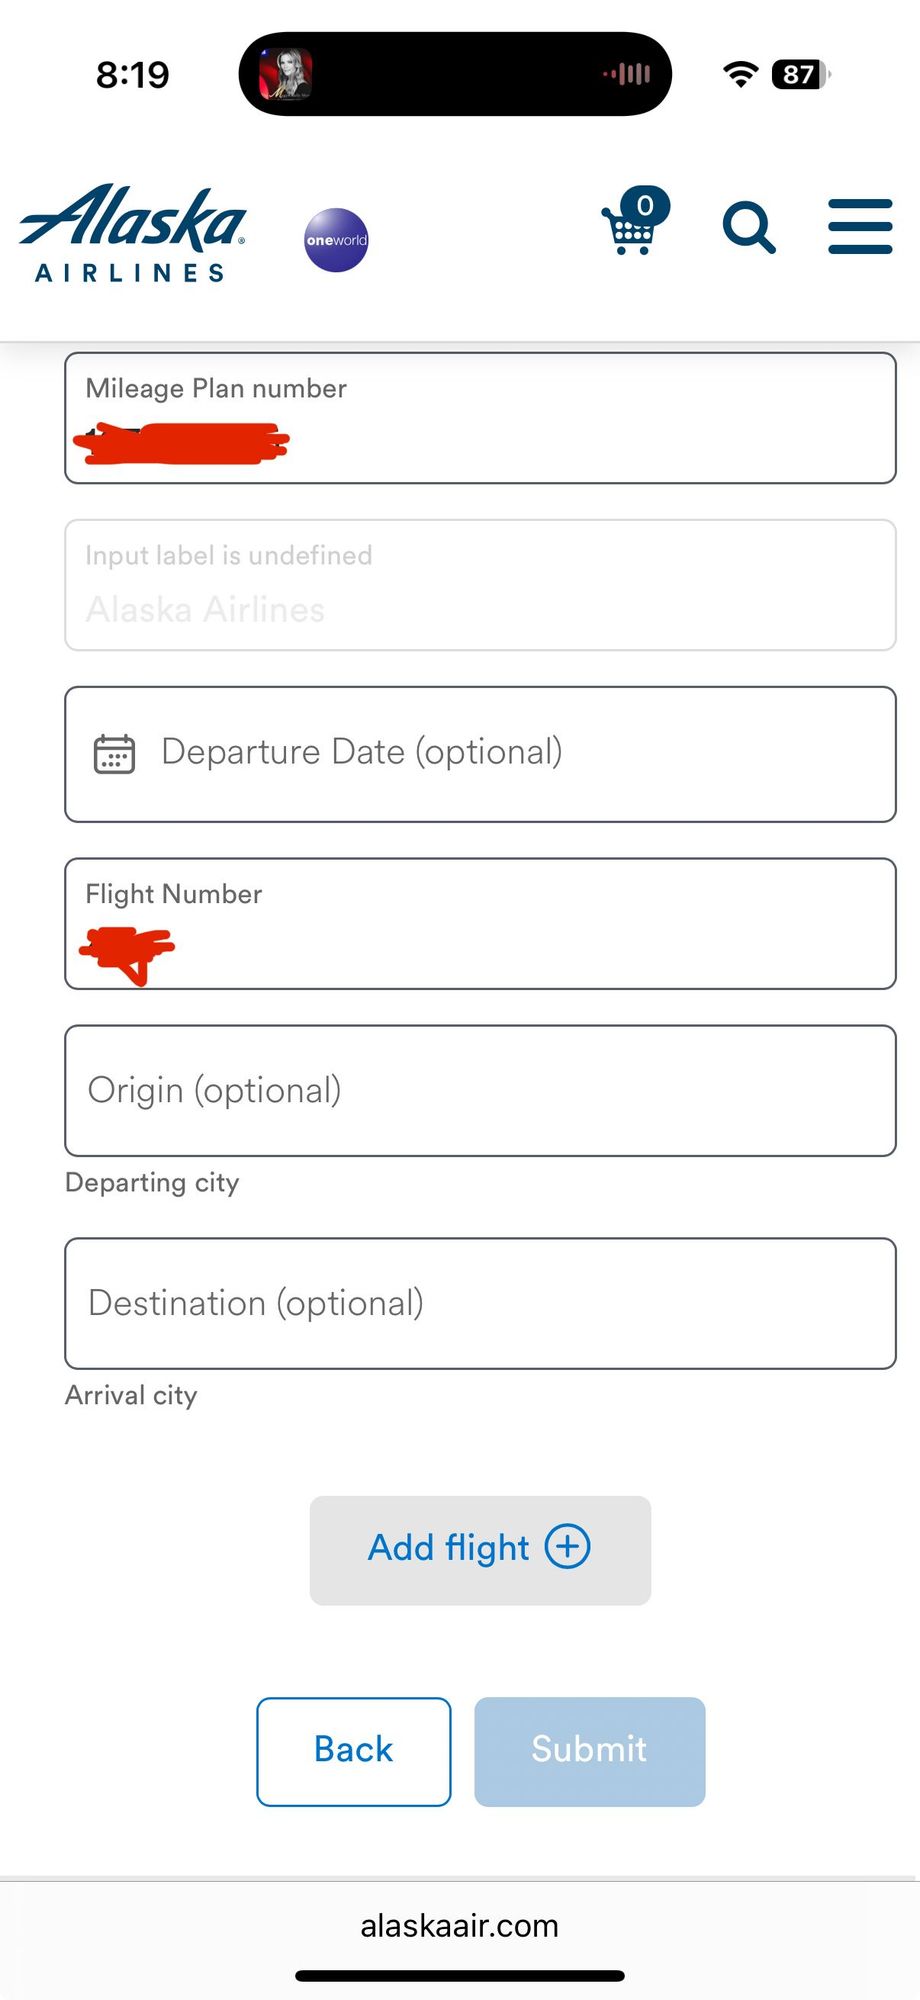Tap the album art in the Dynamic Island

click(x=286, y=75)
